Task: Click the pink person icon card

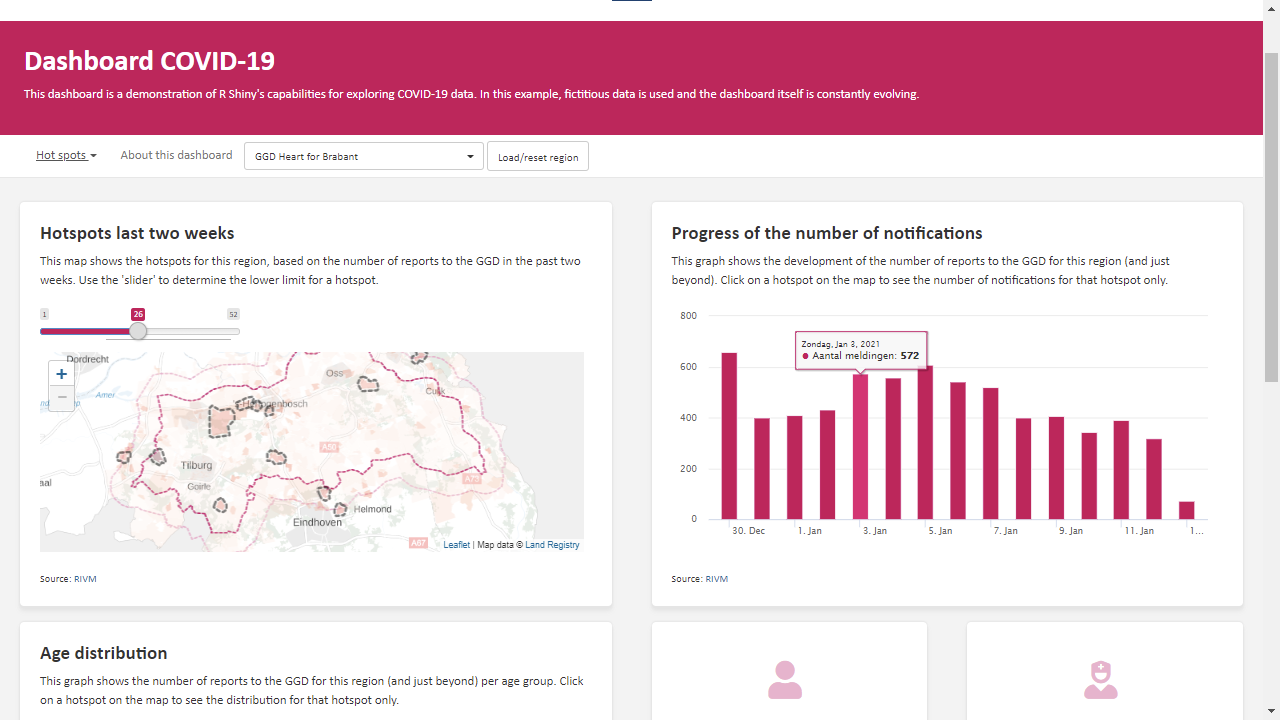Action: pos(785,679)
